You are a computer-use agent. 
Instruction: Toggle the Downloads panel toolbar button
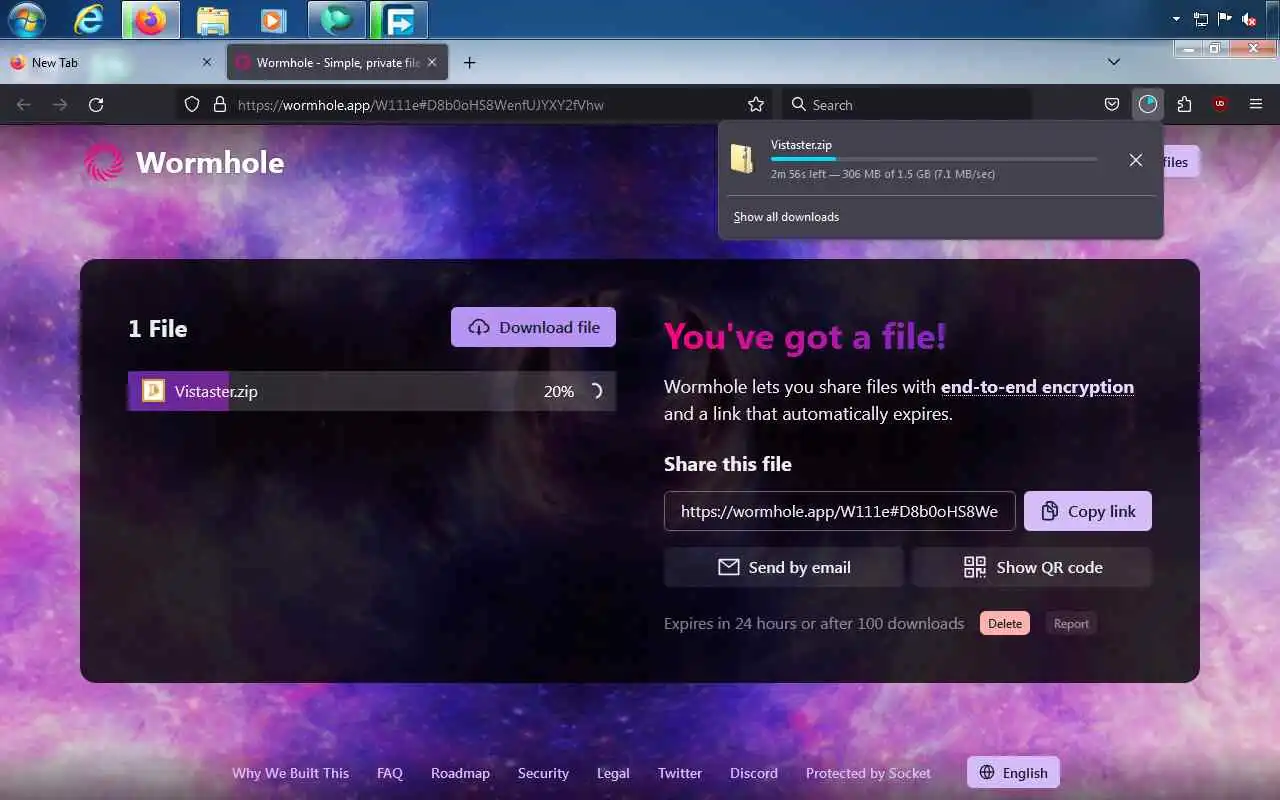tap(1148, 104)
